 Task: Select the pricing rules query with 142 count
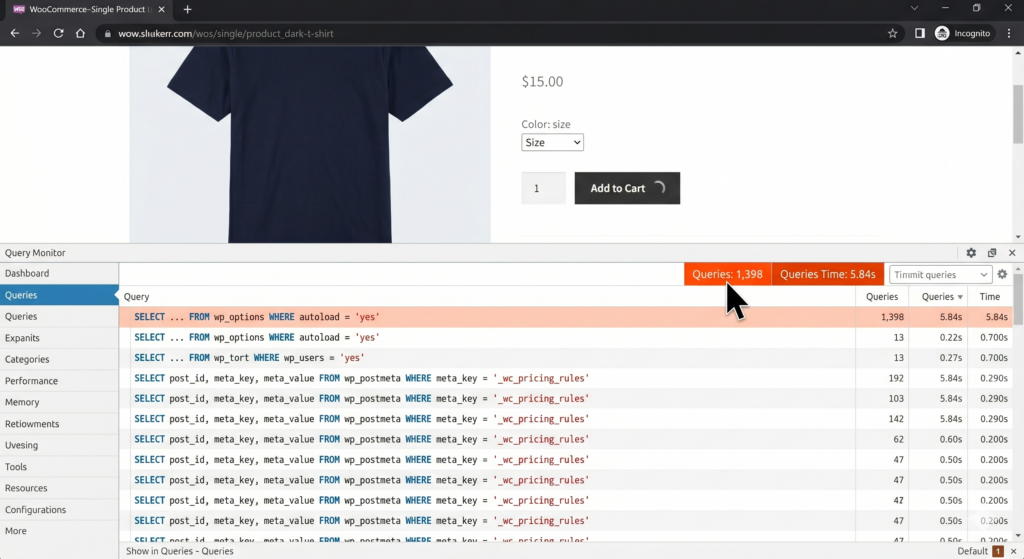(566, 419)
